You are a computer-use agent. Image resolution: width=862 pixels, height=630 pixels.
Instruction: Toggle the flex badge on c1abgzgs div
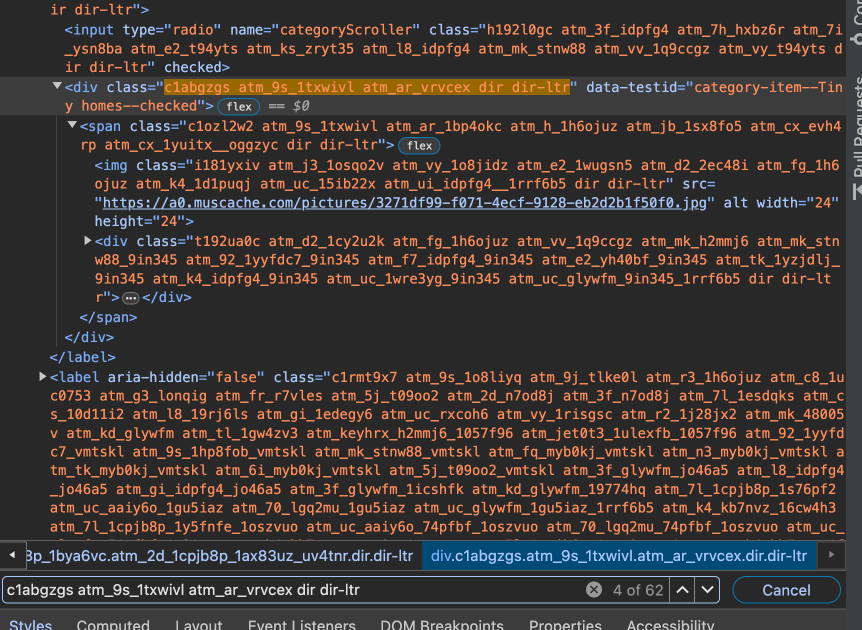point(239,107)
